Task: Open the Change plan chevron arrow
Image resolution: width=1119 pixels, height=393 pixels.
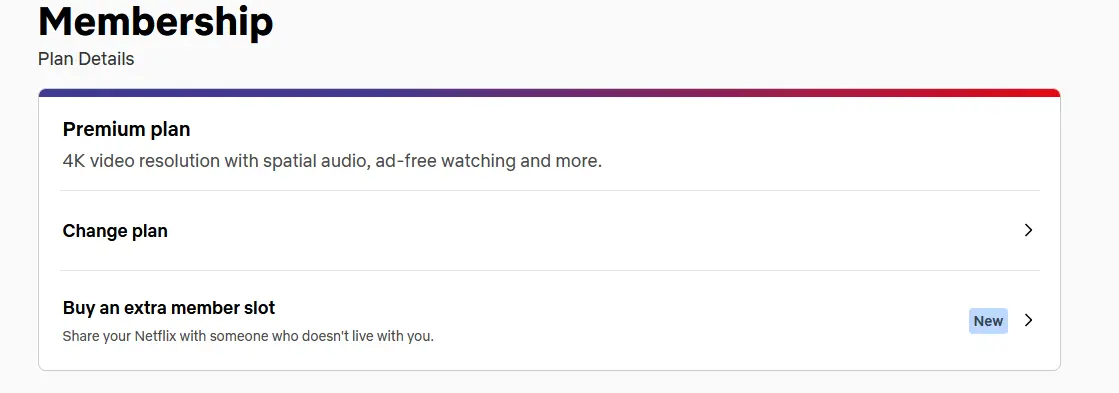Action: (1028, 230)
